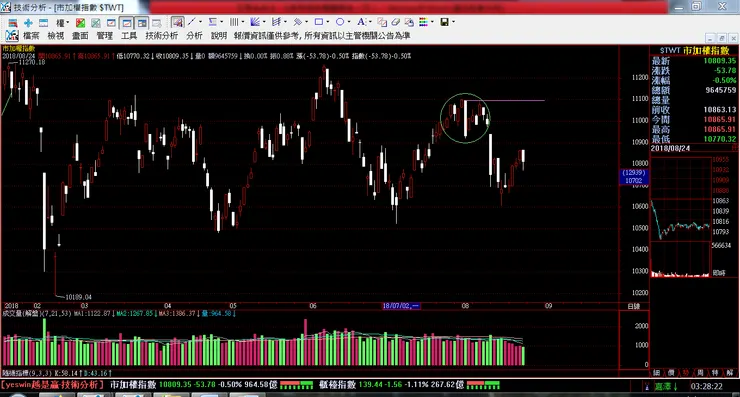740x397 pixels.
Task: Toggle the red-line window view button
Action: [111, 22]
